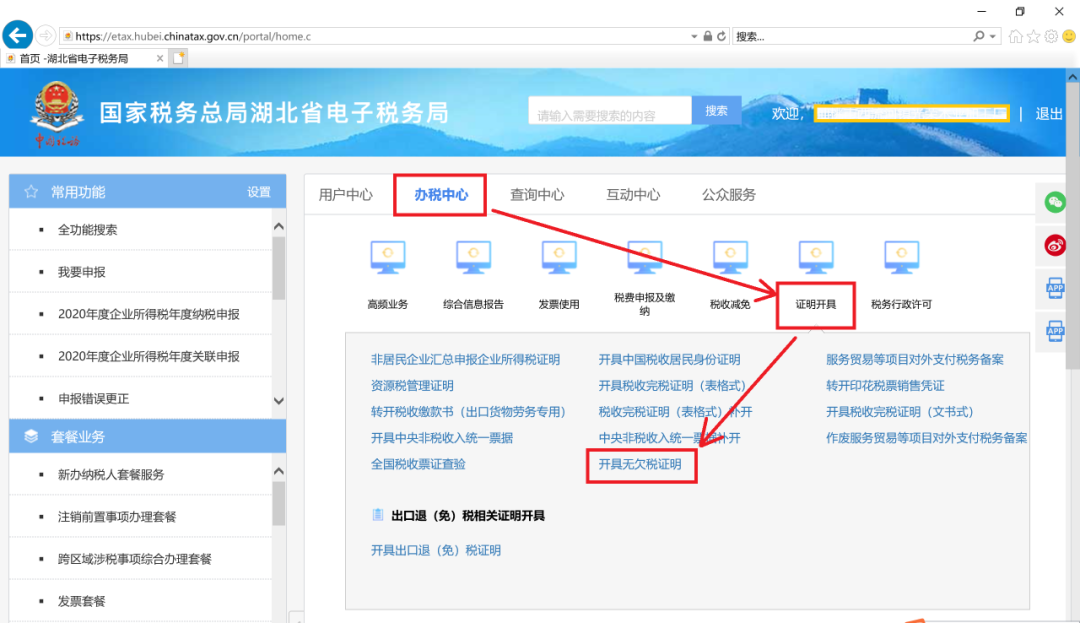The width and height of the screenshot is (1080, 623).
Task: Switch to the 办税中心 tab
Action: tap(441, 195)
